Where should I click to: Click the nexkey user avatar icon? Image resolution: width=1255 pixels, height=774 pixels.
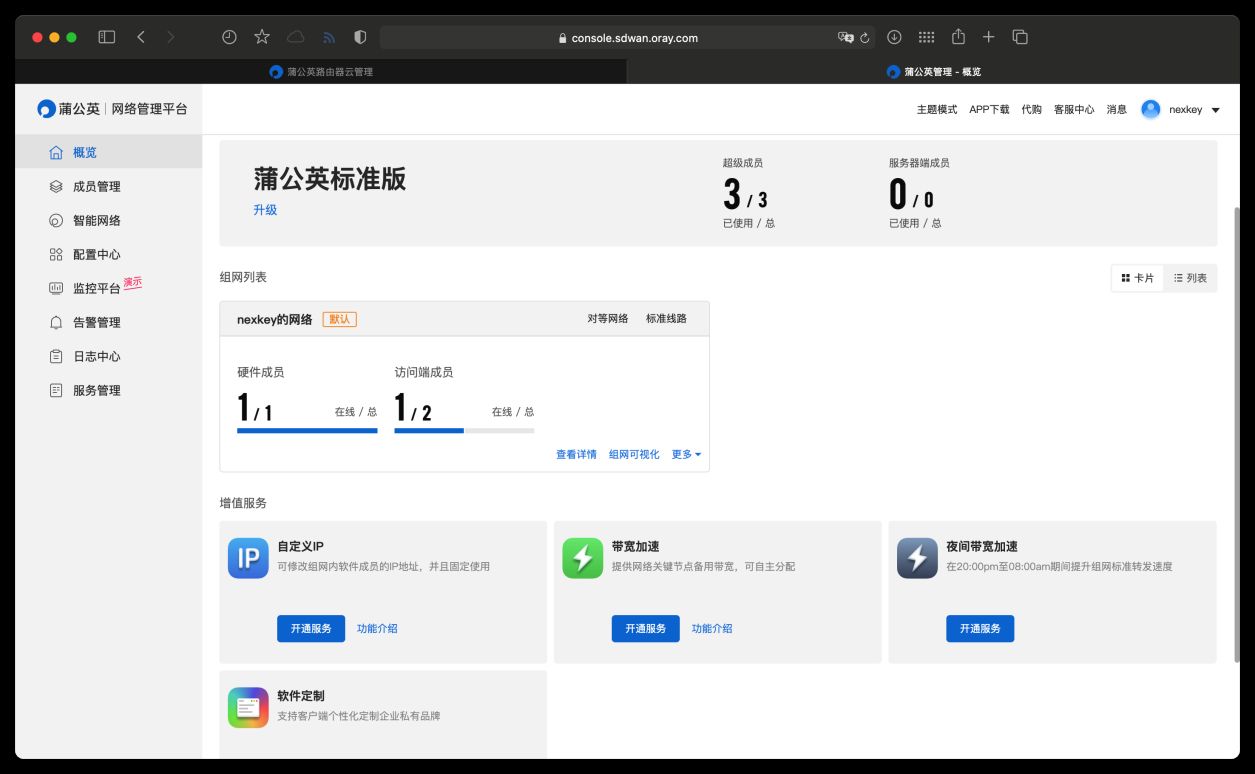pyautogui.click(x=1151, y=109)
